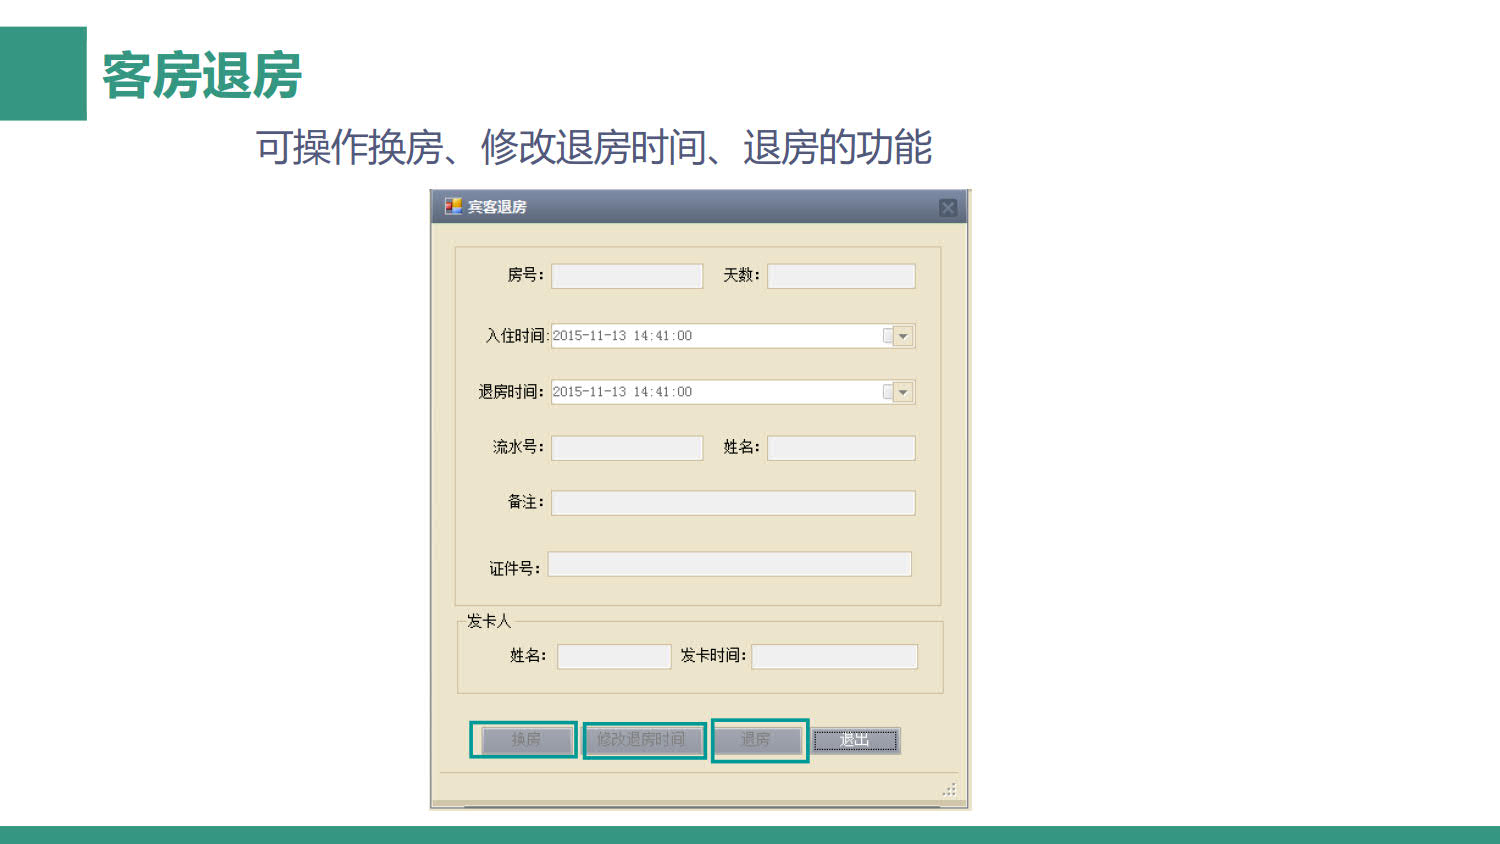
Task: Click the 入住时间 date text value
Action: (x=622, y=336)
